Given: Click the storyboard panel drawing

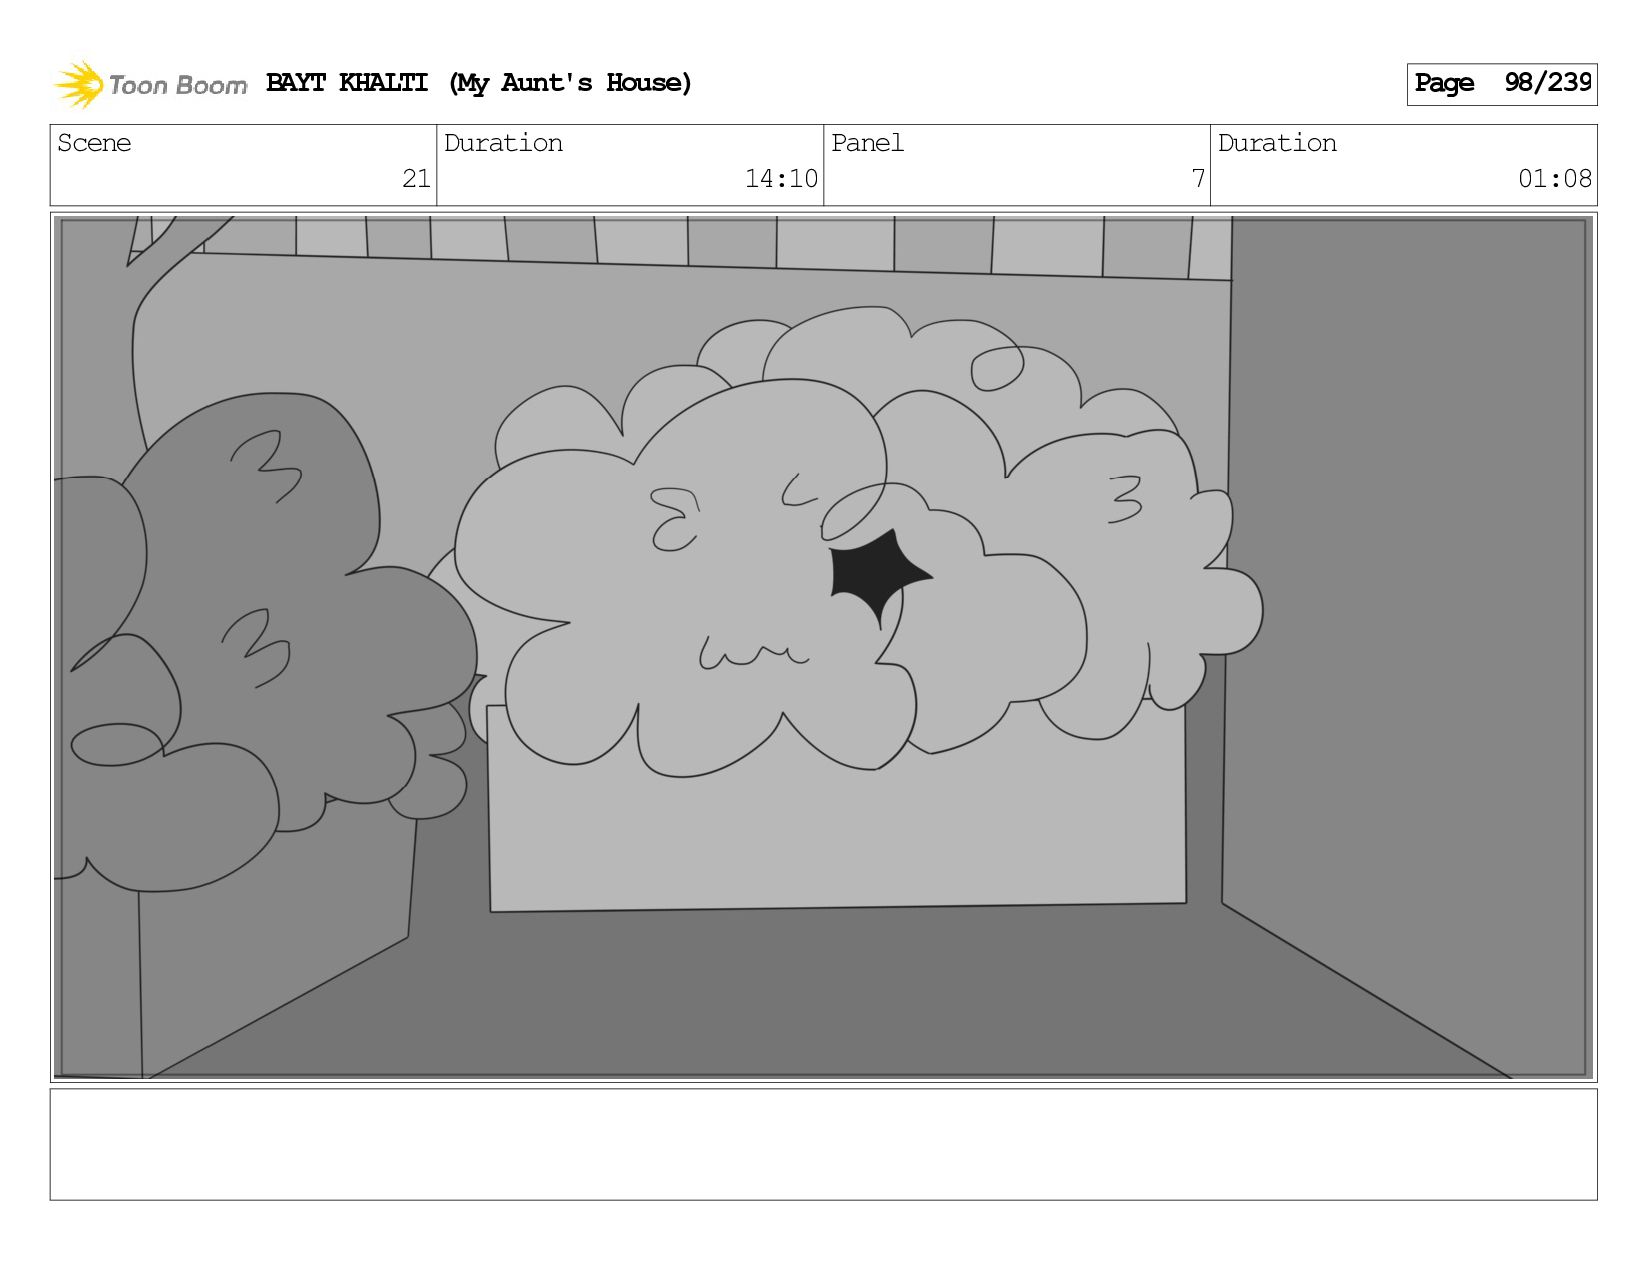Looking at the screenshot, I should coord(823,647).
